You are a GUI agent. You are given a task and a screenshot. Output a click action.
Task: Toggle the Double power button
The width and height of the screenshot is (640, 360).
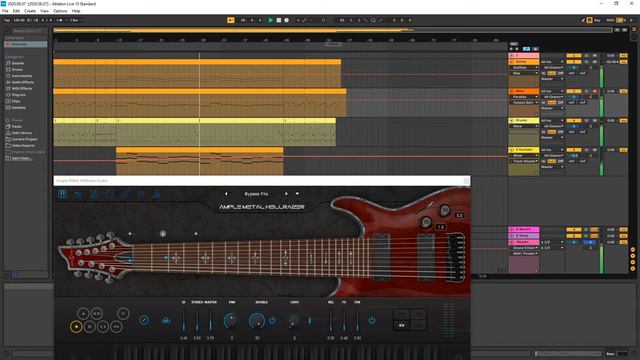point(272,320)
